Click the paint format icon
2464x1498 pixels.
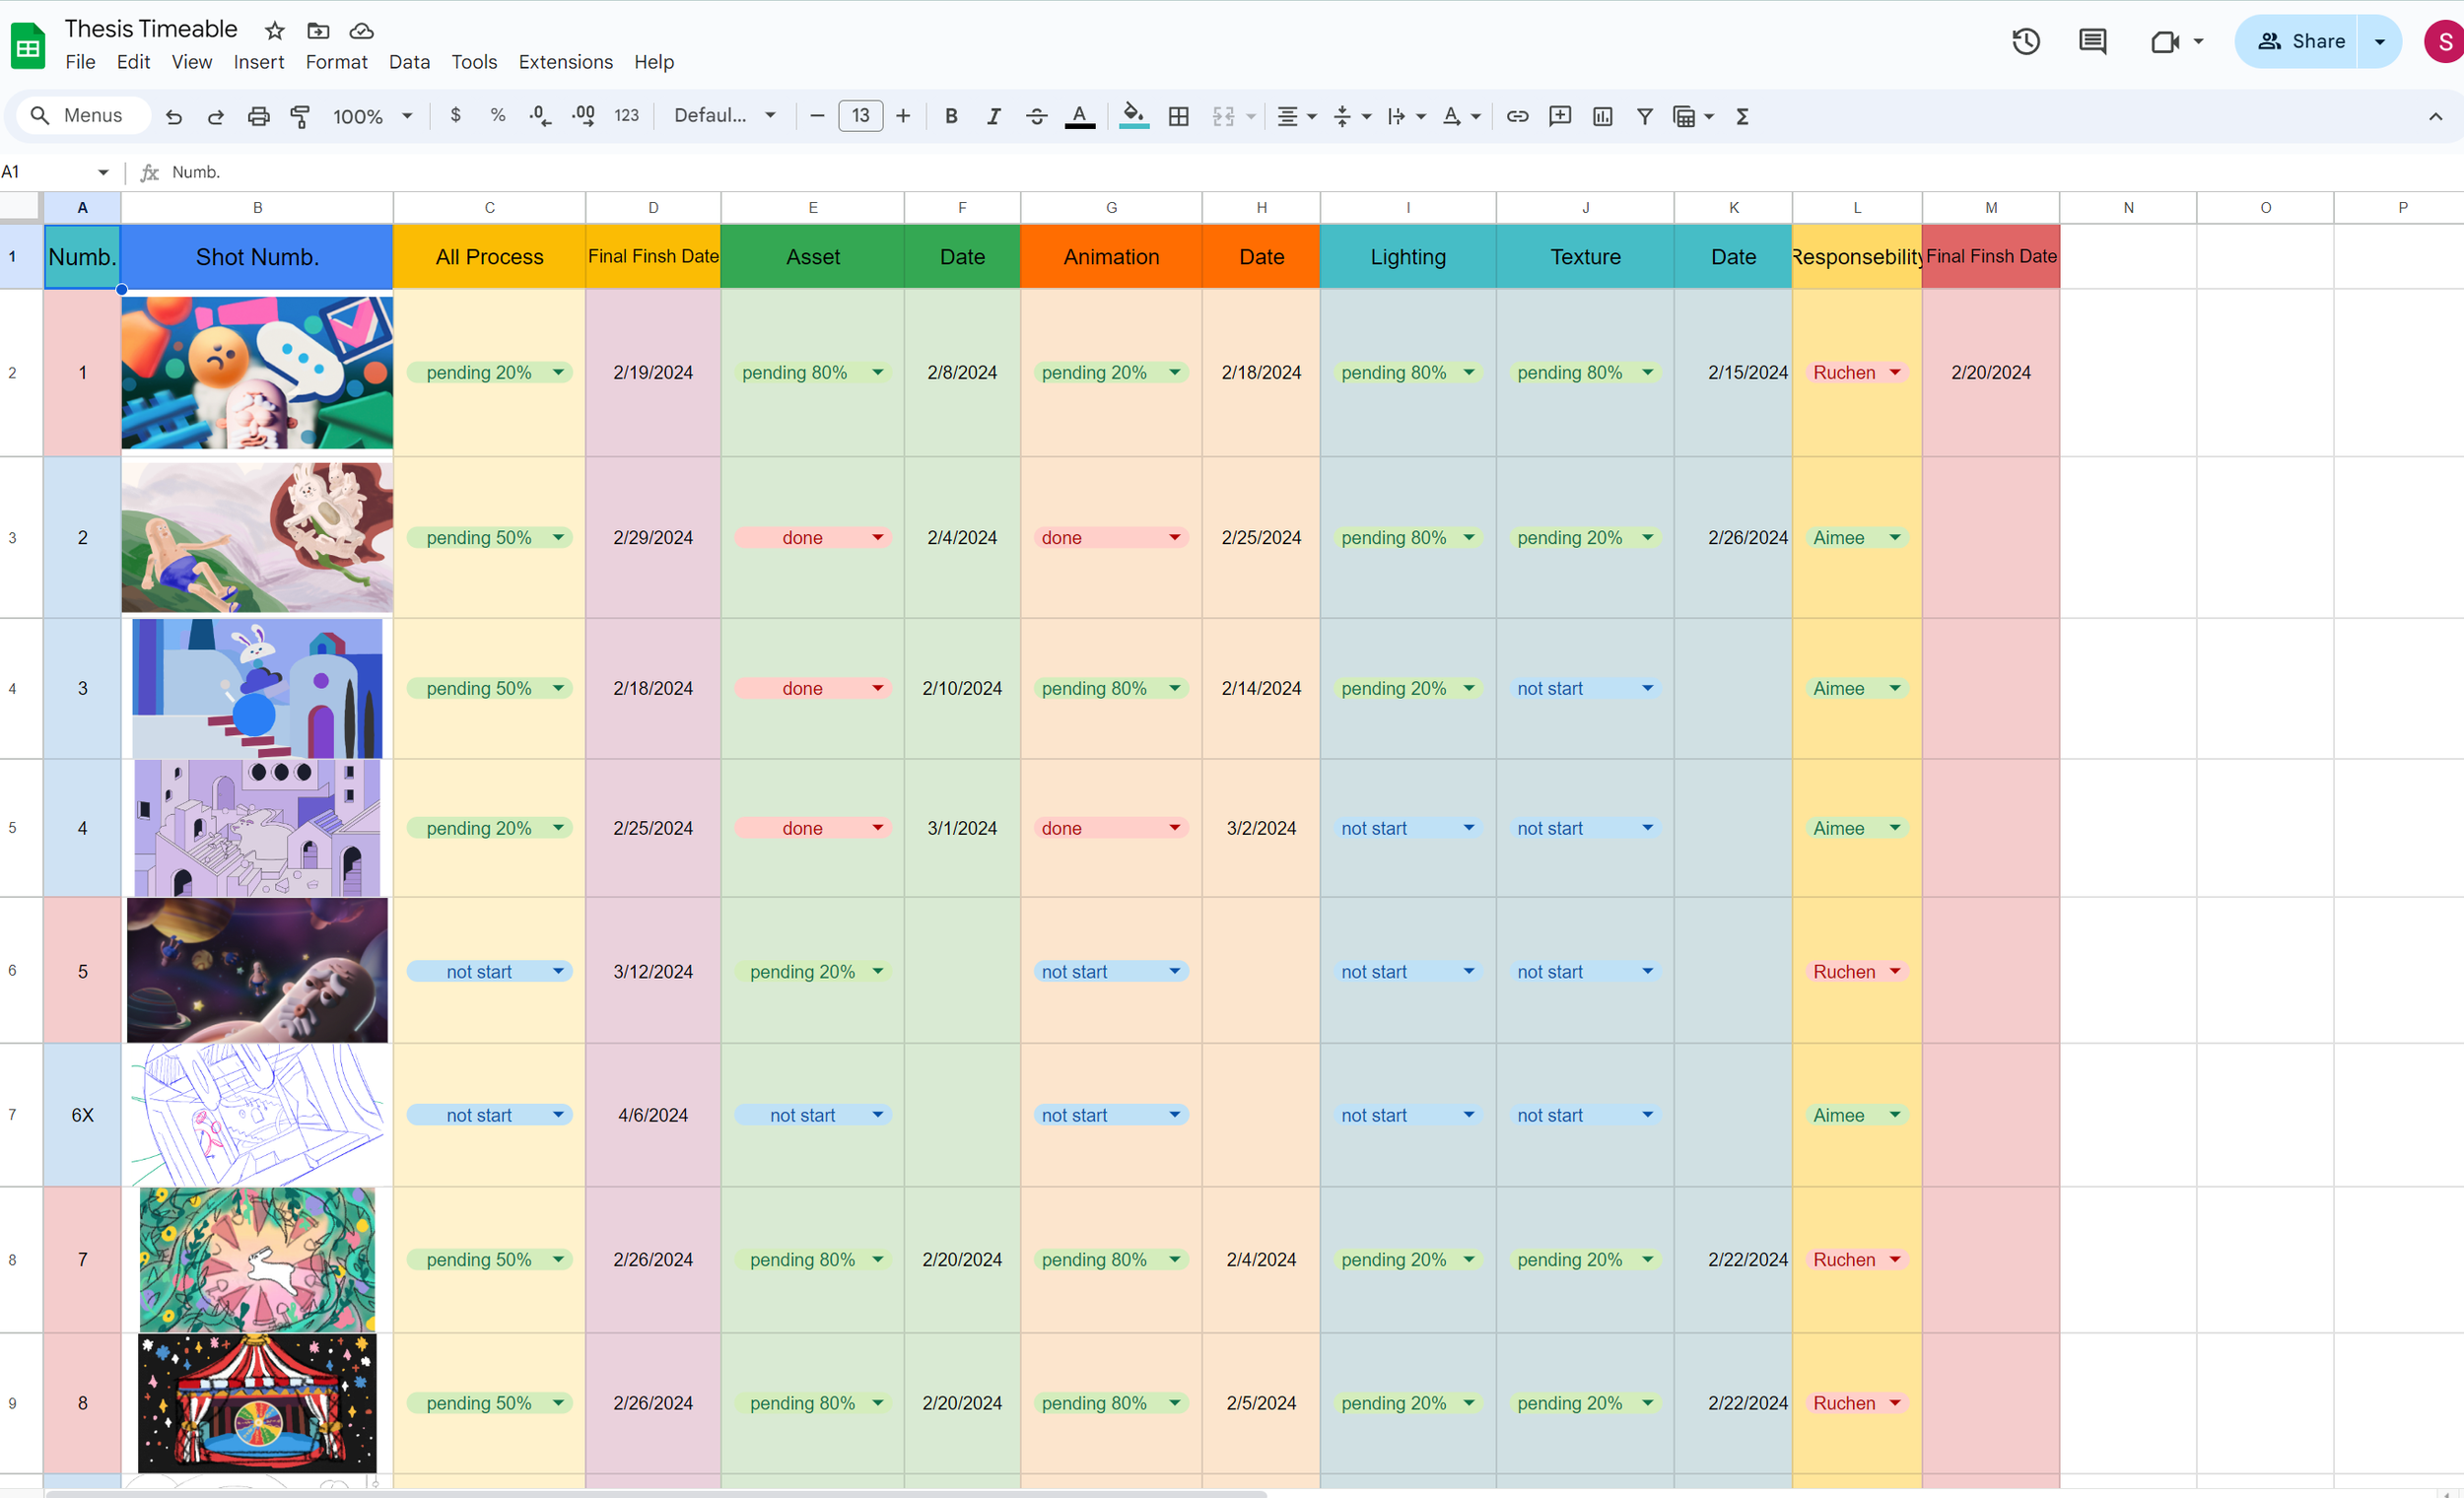300,116
